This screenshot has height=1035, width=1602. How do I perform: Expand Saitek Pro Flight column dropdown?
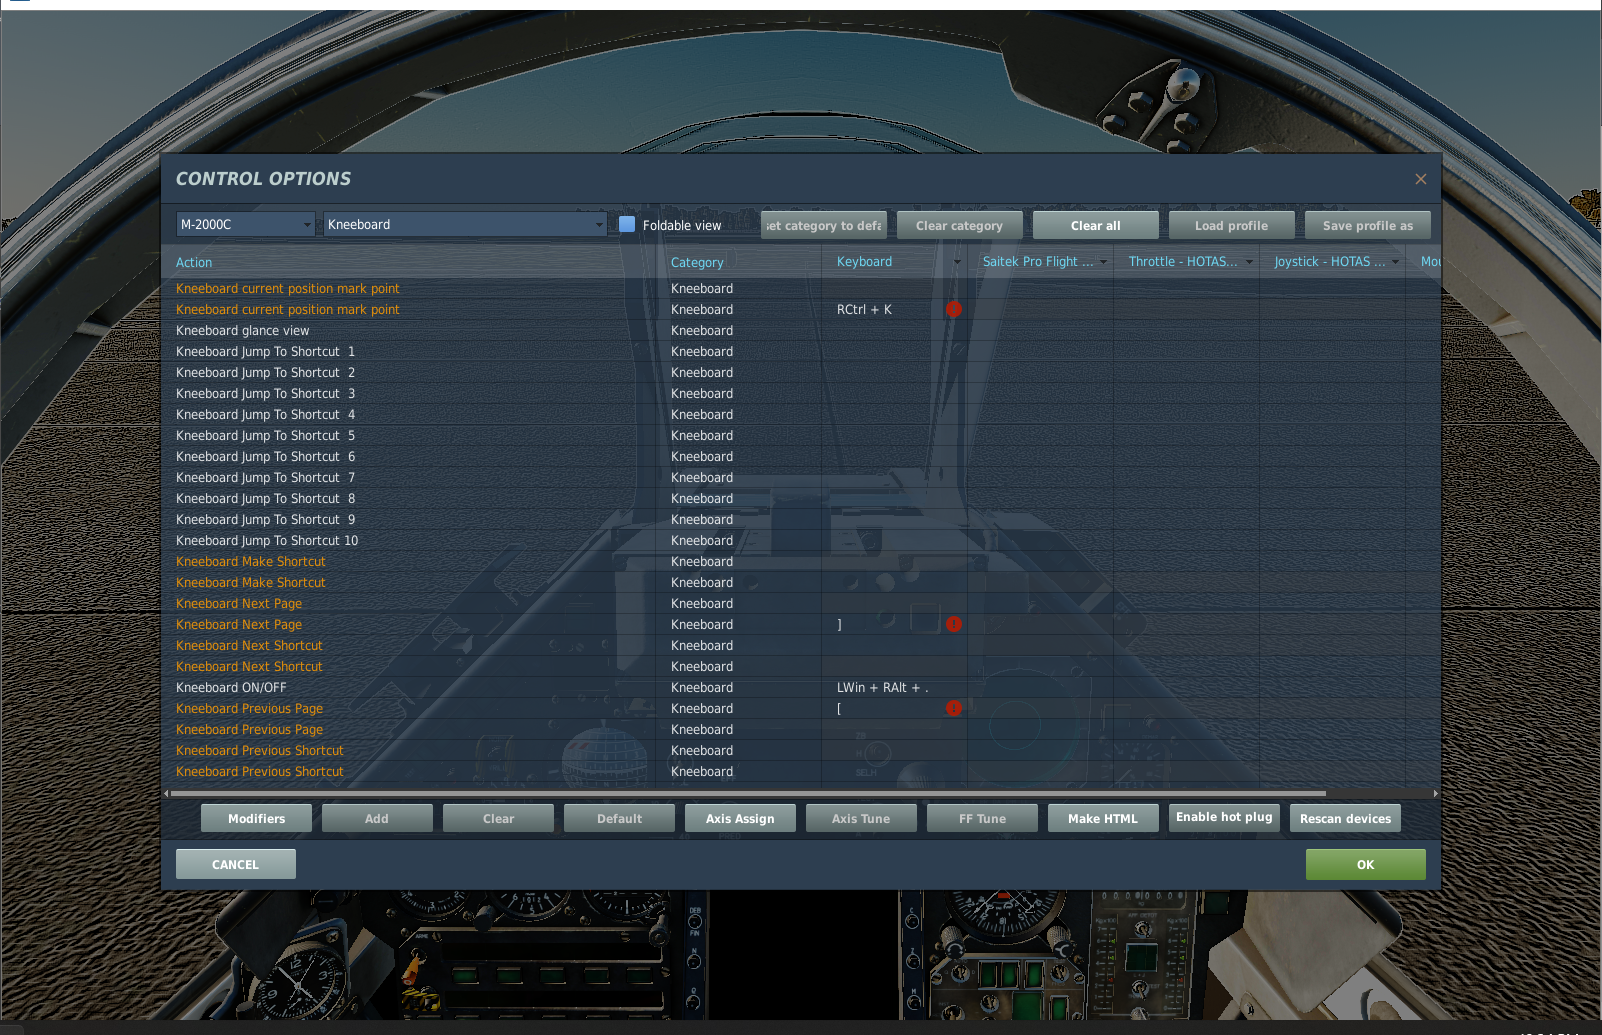pyautogui.click(x=1104, y=262)
